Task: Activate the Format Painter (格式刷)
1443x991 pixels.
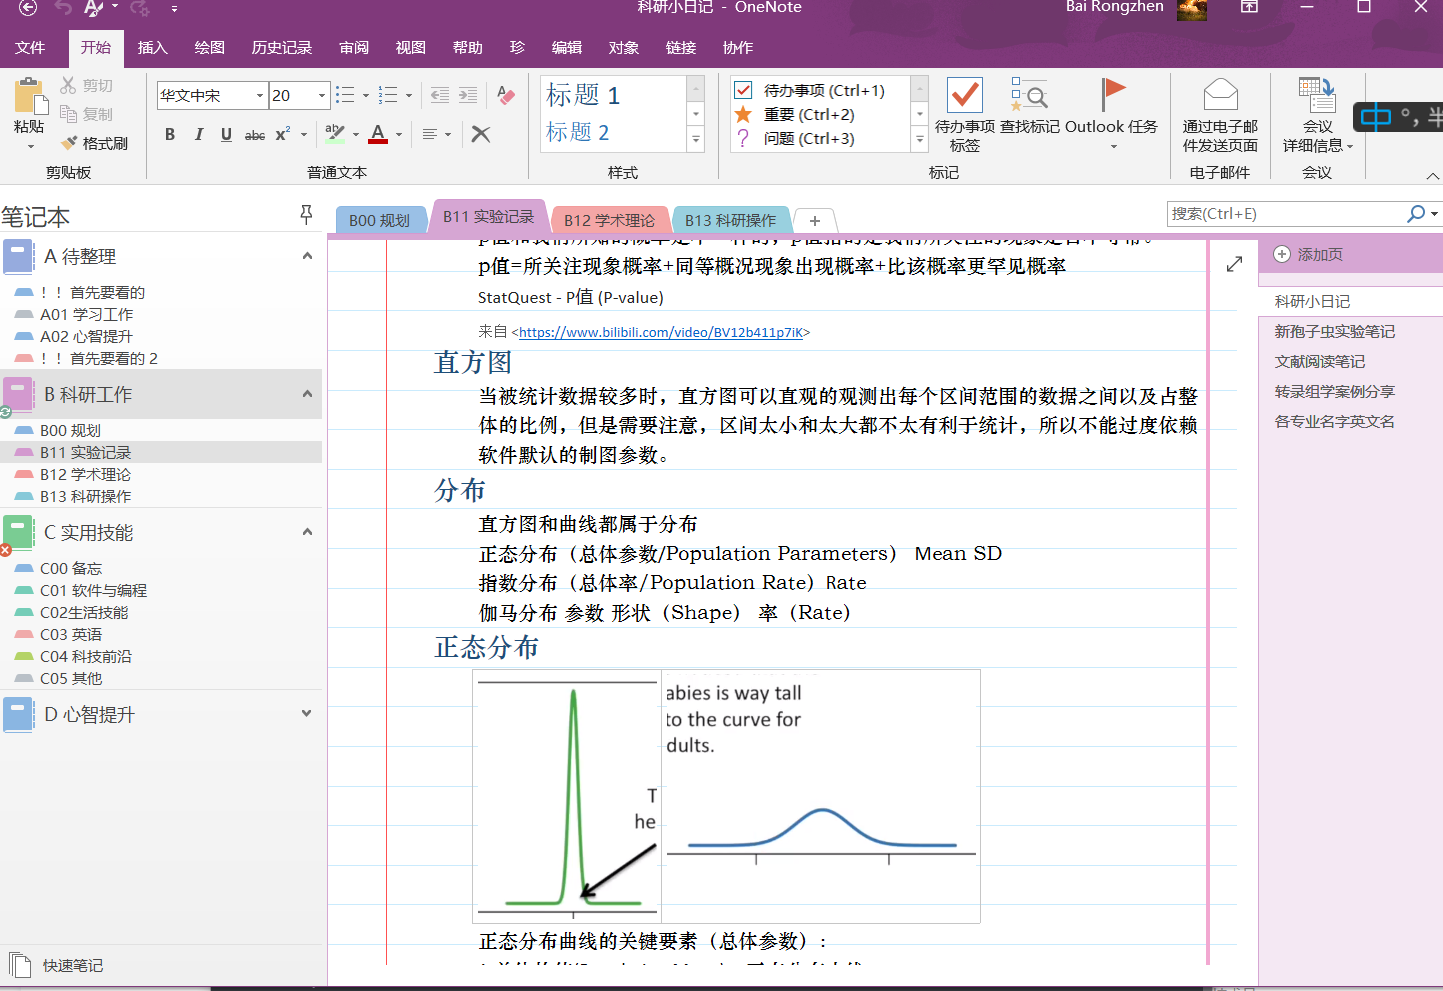Action: click(95, 143)
